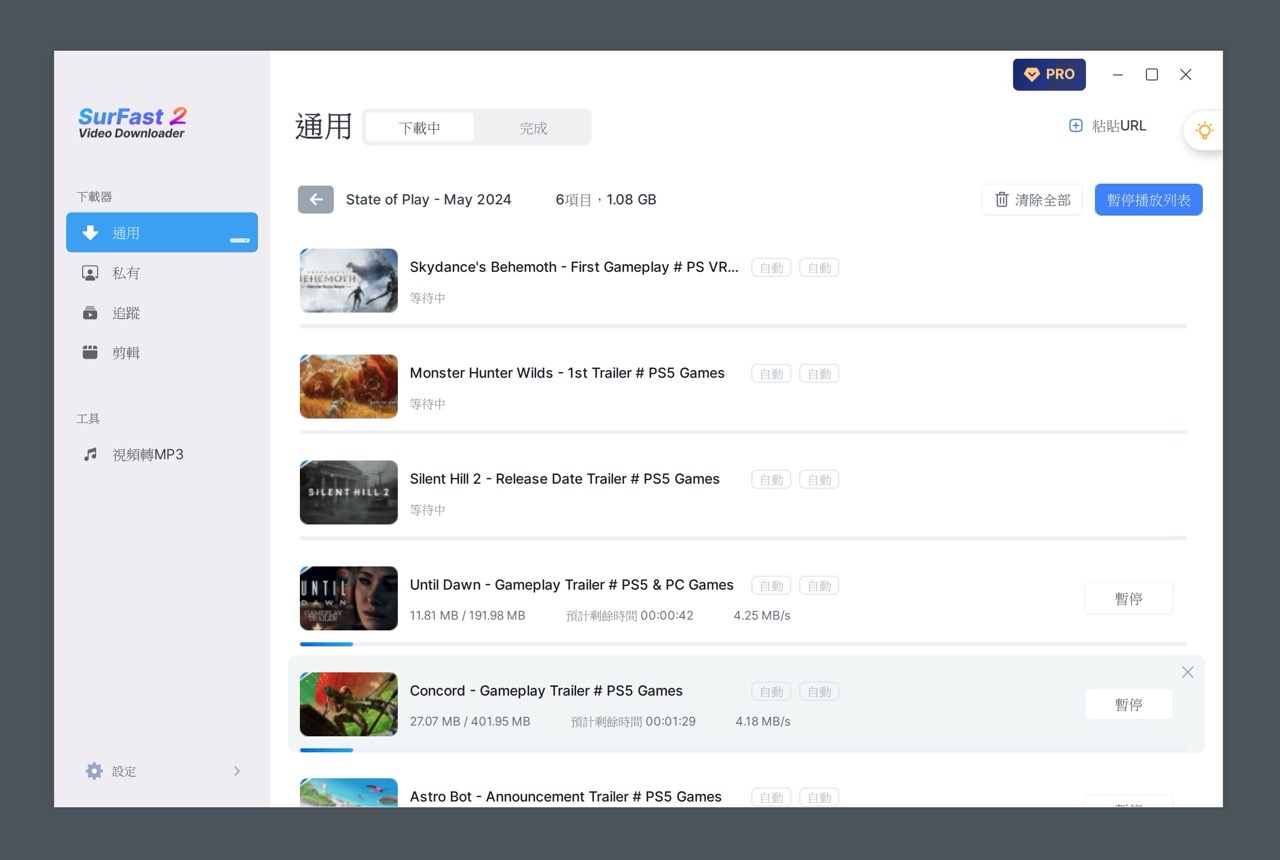Minimize the SurFast window

1118,75
